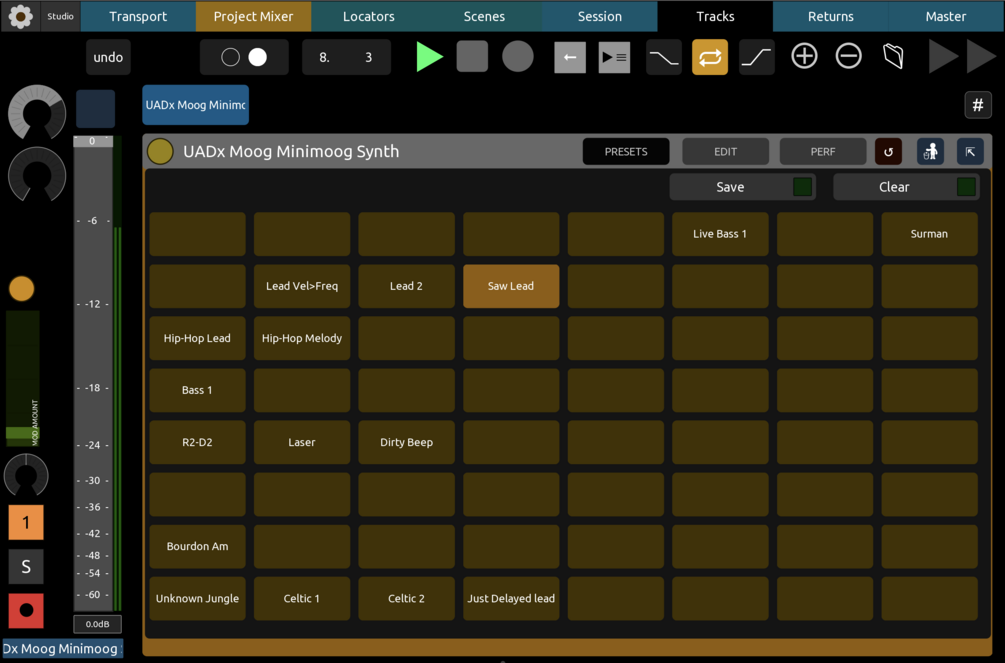
Task: Click the Save button
Action: [742, 187]
